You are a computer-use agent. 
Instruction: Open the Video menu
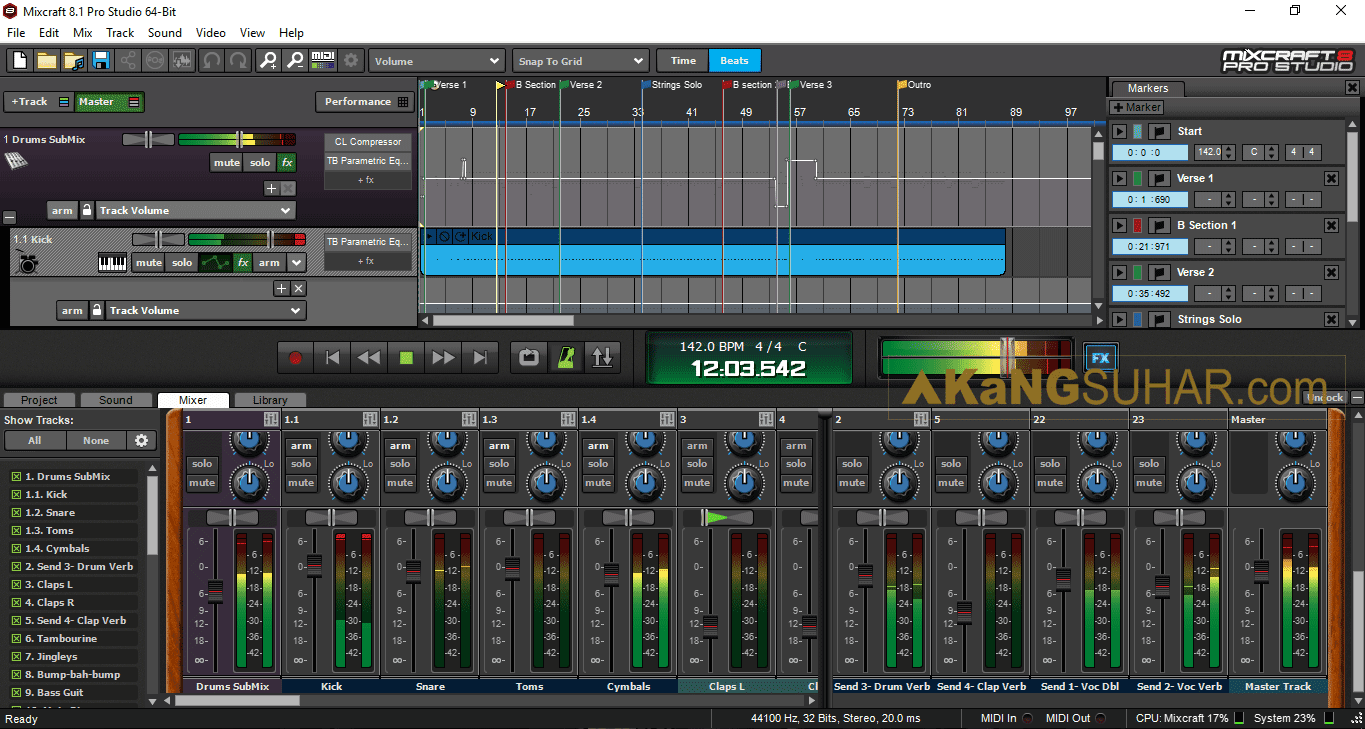tap(211, 33)
